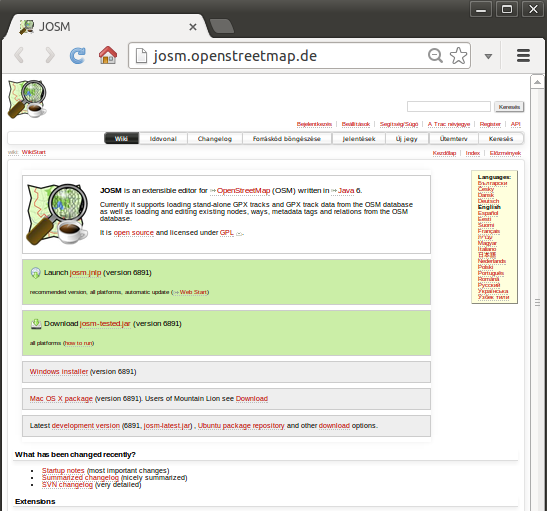Open the A Trac névjegye link
This screenshot has height=511, width=547.
click(x=449, y=124)
